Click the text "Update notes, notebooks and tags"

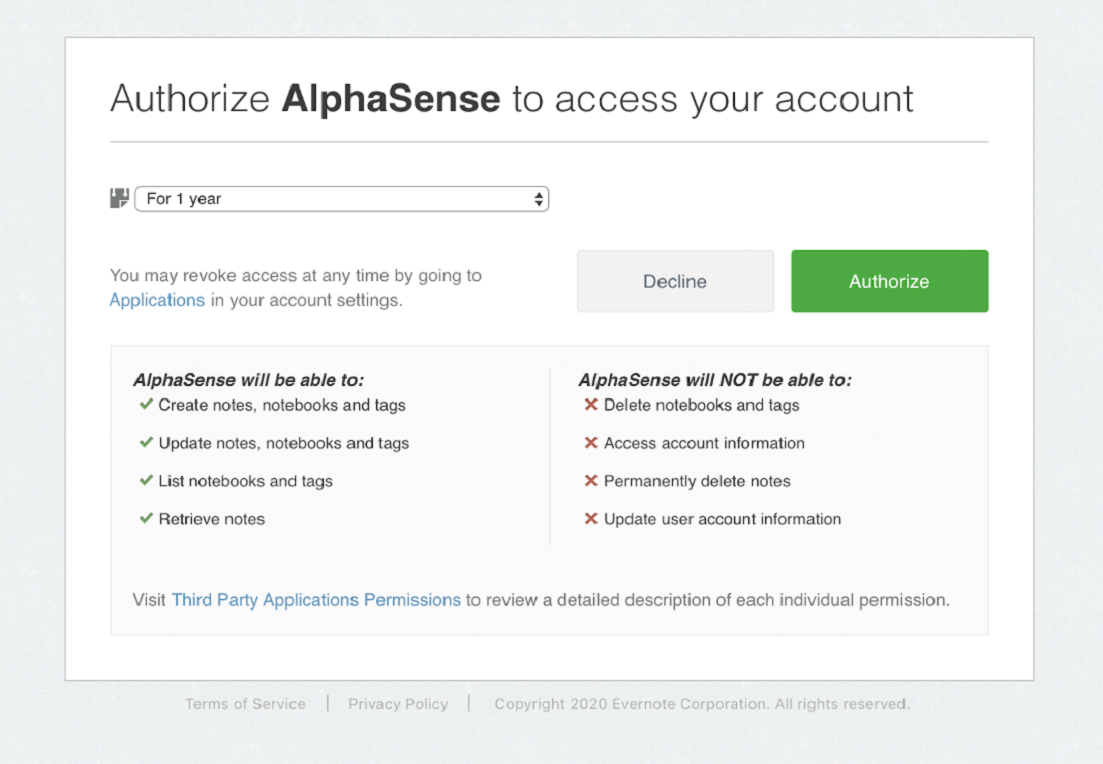(x=283, y=443)
